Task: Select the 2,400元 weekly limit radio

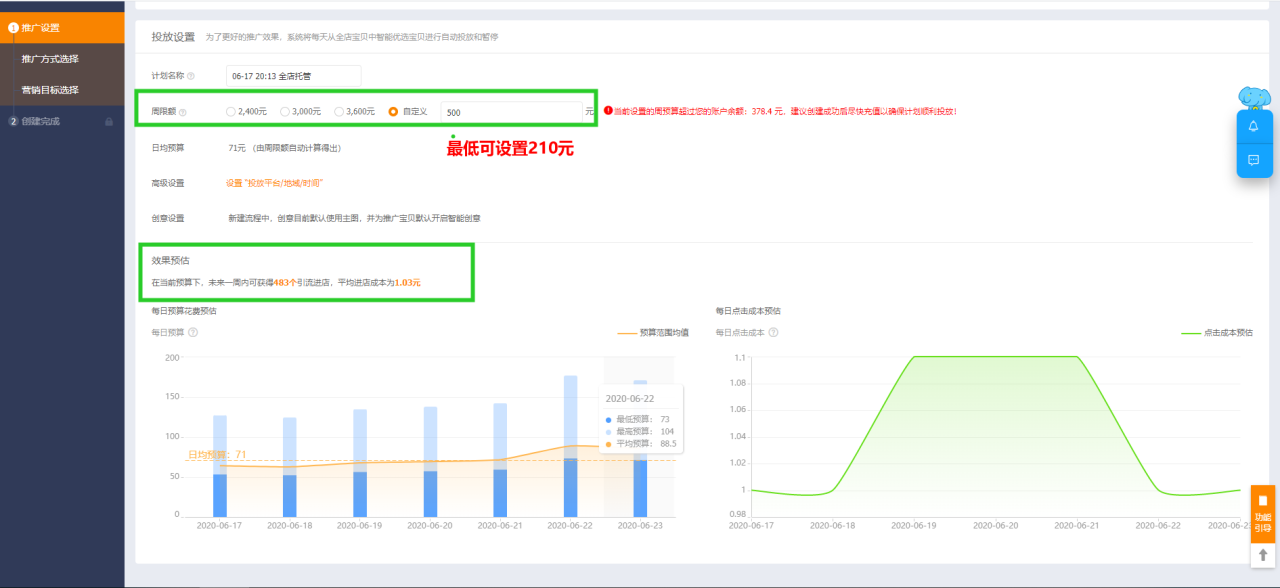Action: coord(232,111)
